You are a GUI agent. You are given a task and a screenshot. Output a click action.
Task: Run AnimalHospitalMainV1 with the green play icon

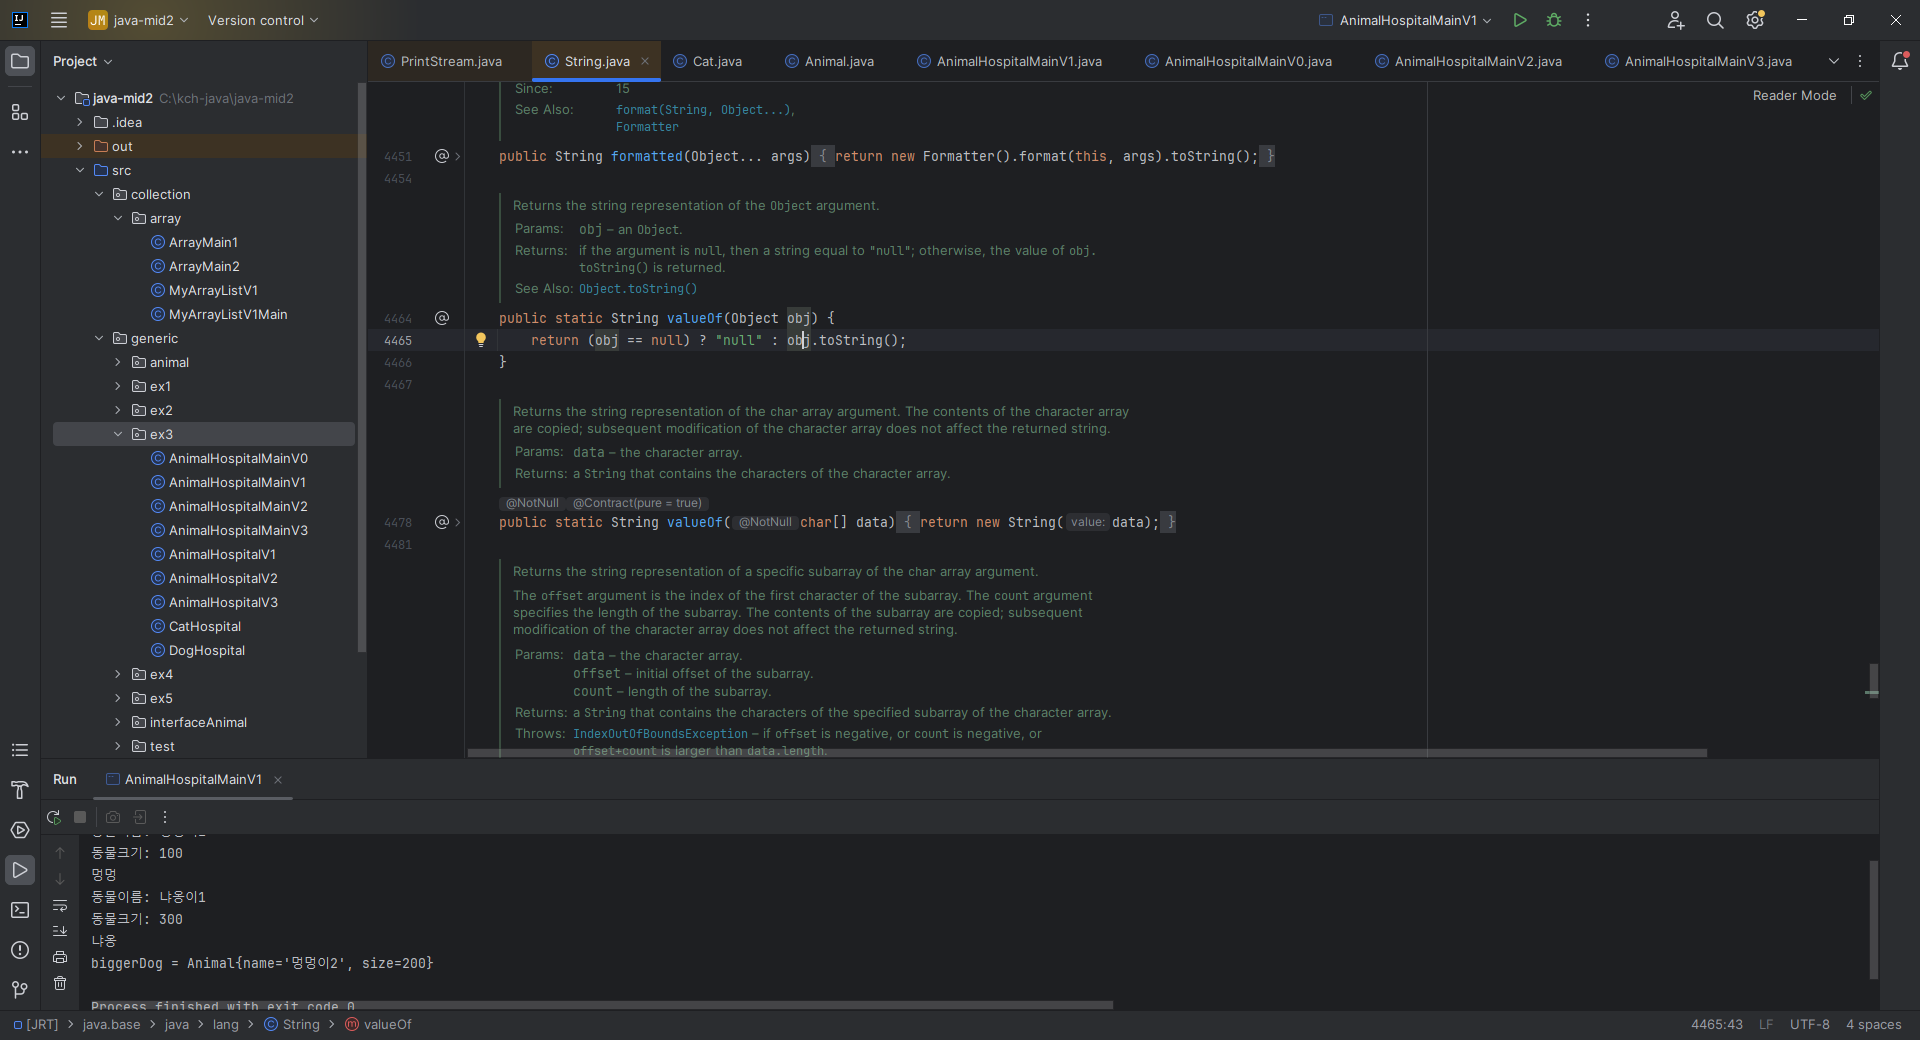pos(1520,20)
